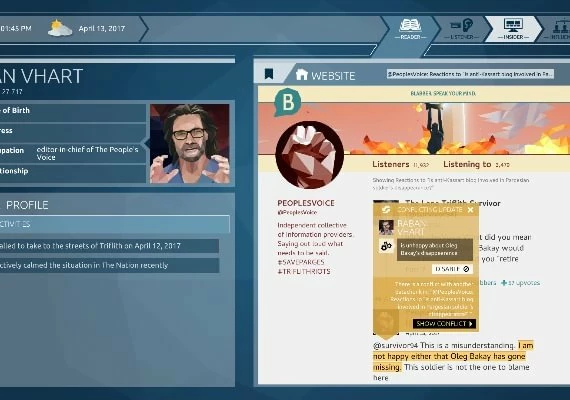Click the browser address bar field

470,74
